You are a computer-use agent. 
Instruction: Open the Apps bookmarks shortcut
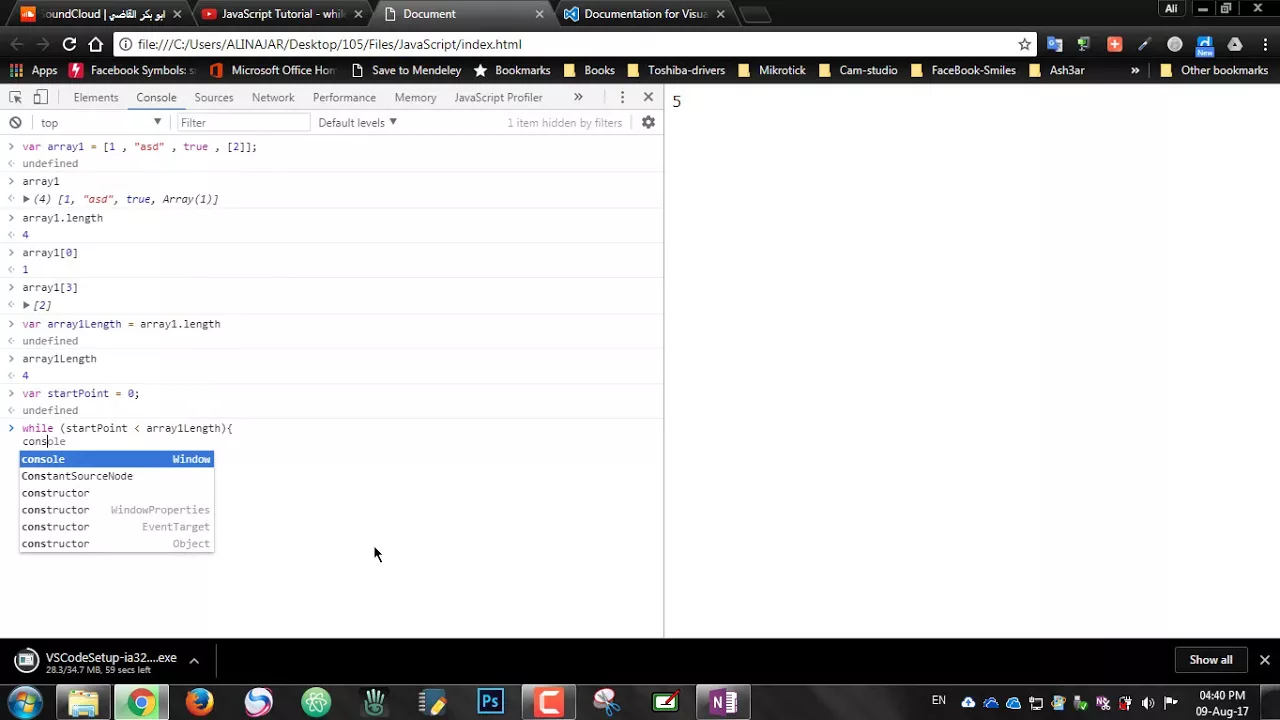click(x=34, y=70)
